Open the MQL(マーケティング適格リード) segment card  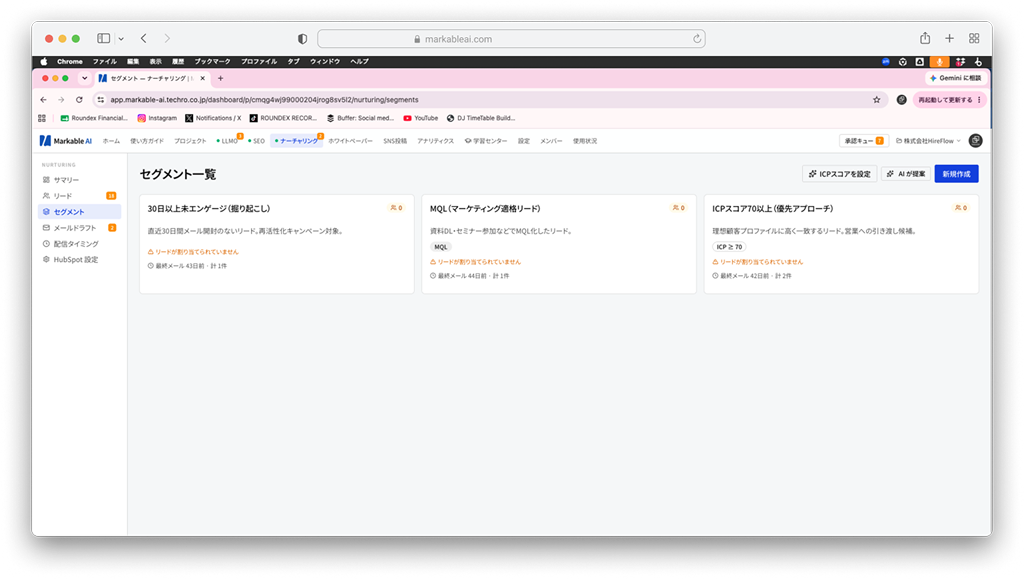pyautogui.click(x=559, y=243)
